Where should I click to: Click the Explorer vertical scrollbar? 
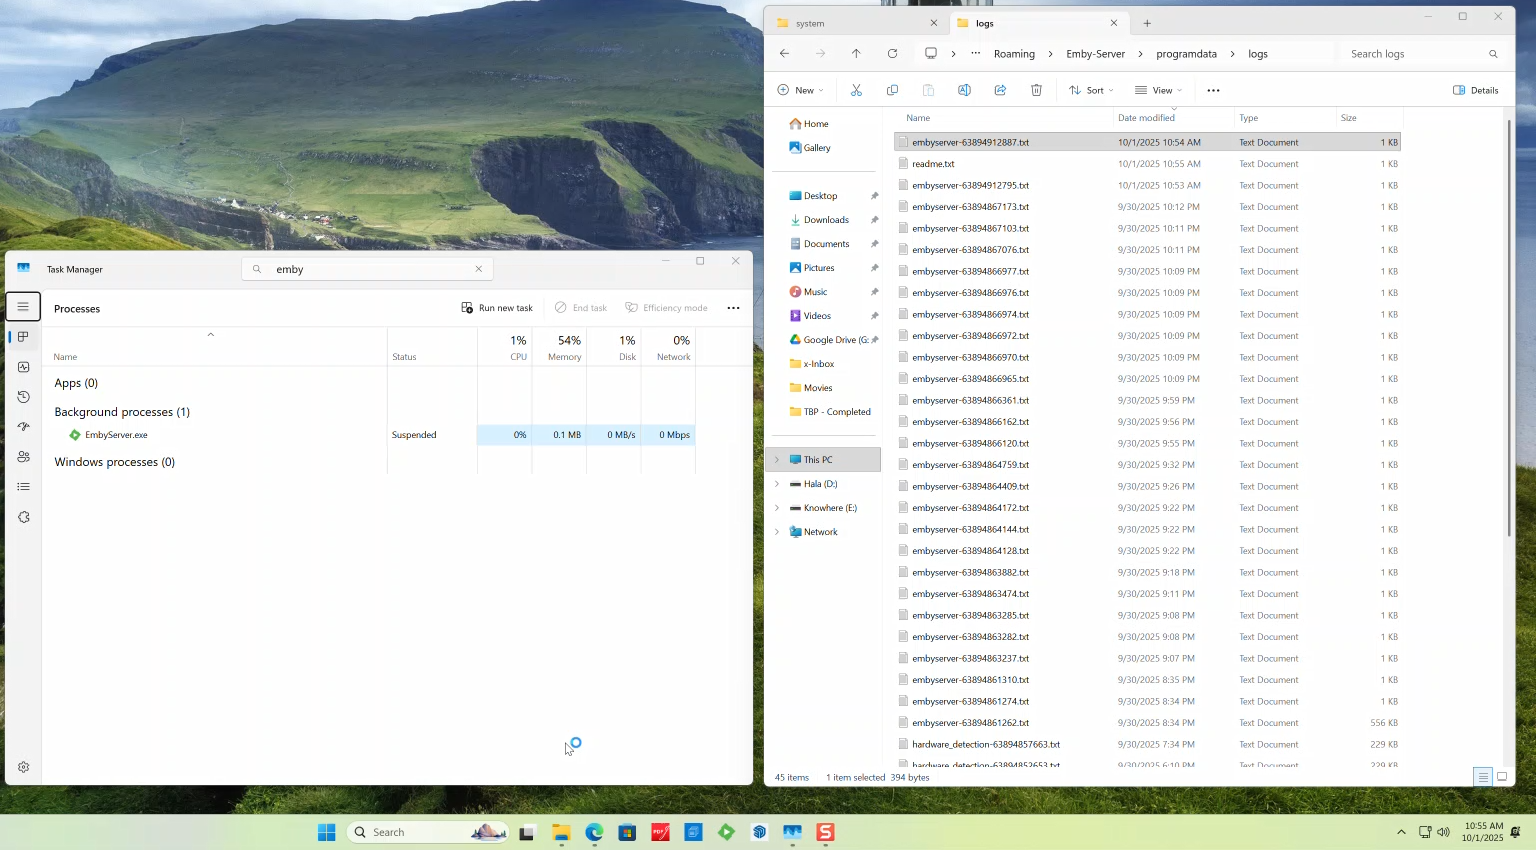click(x=1508, y=330)
